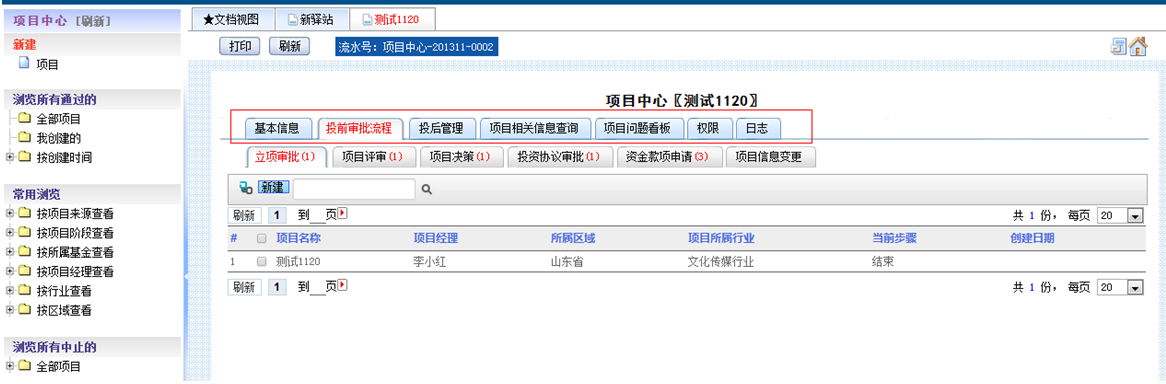Click the folder icon of 我创建的
Image resolution: width=1166 pixels, height=384 pixels.
(x=25, y=138)
